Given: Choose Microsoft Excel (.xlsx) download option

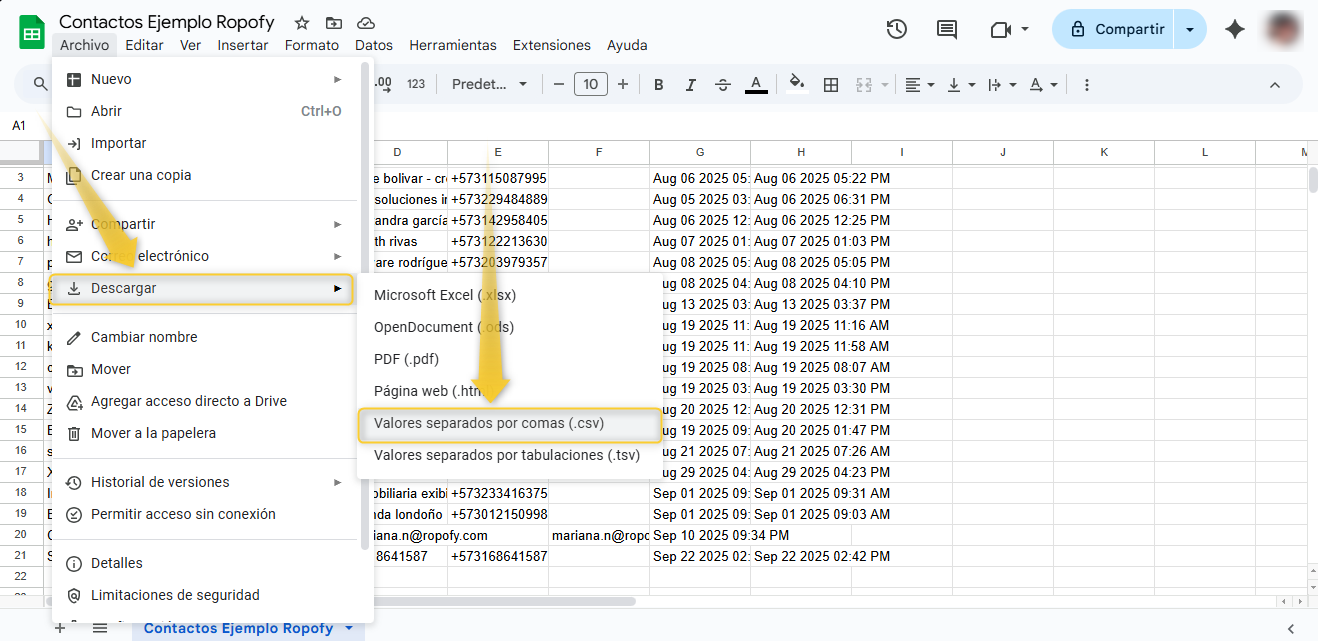Looking at the screenshot, I should click(445, 295).
